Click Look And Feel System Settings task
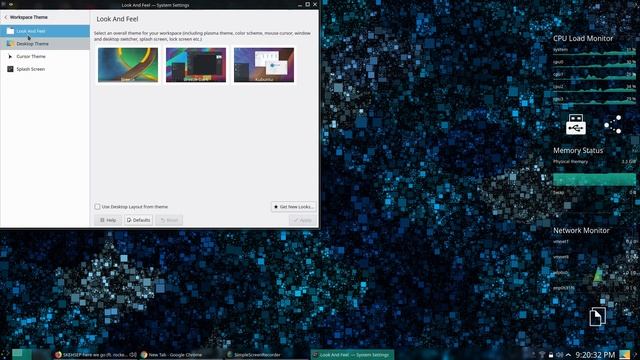This screenshot has width=640, height=360. (x=352, y=355)
